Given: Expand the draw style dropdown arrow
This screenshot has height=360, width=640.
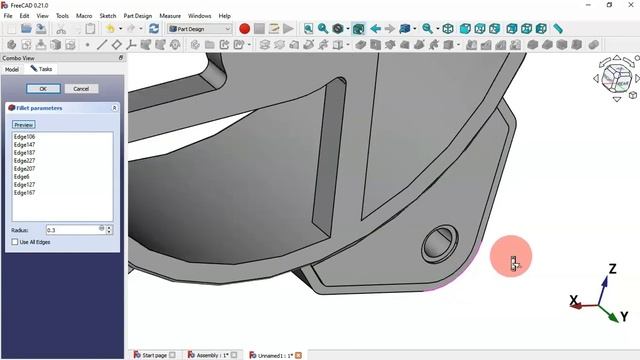Looking at the screenshot, I should 347,29.
